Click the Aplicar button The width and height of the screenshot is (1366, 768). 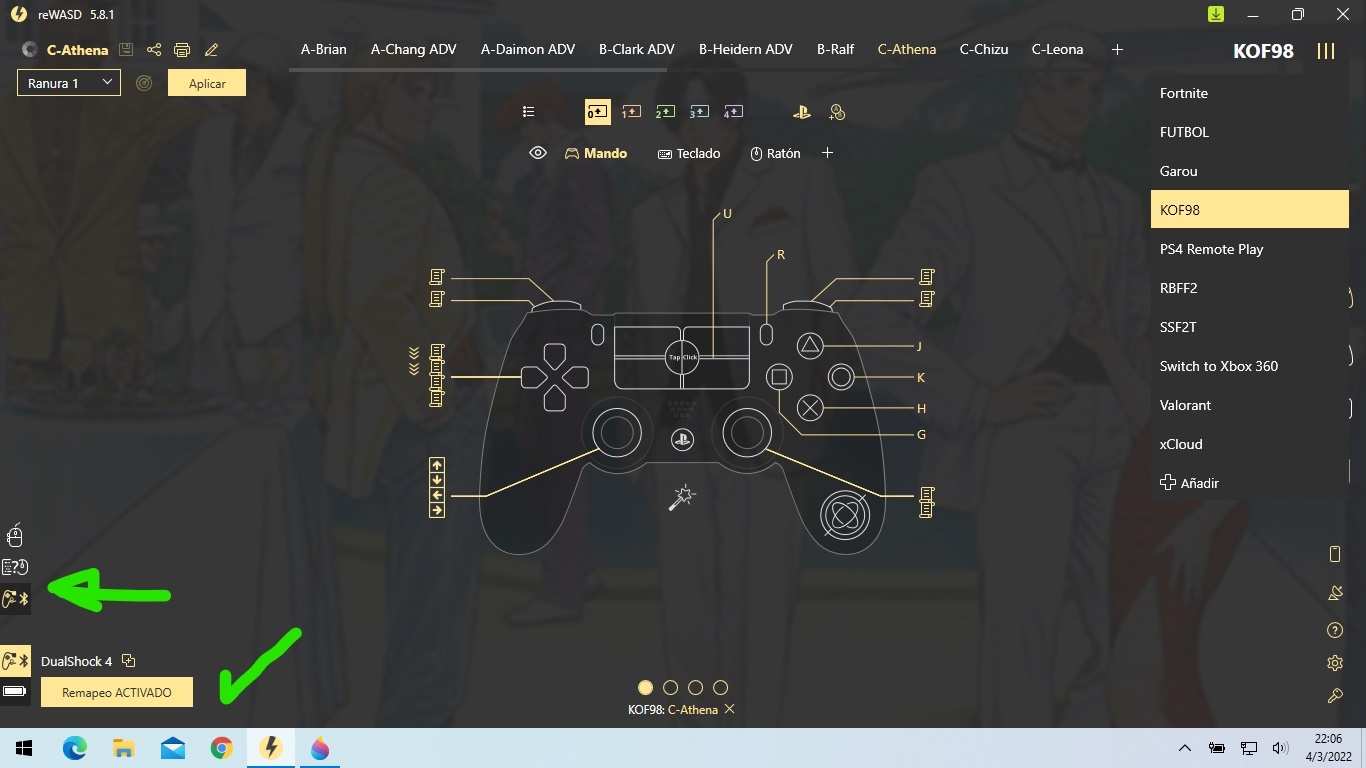pos(207,83)
